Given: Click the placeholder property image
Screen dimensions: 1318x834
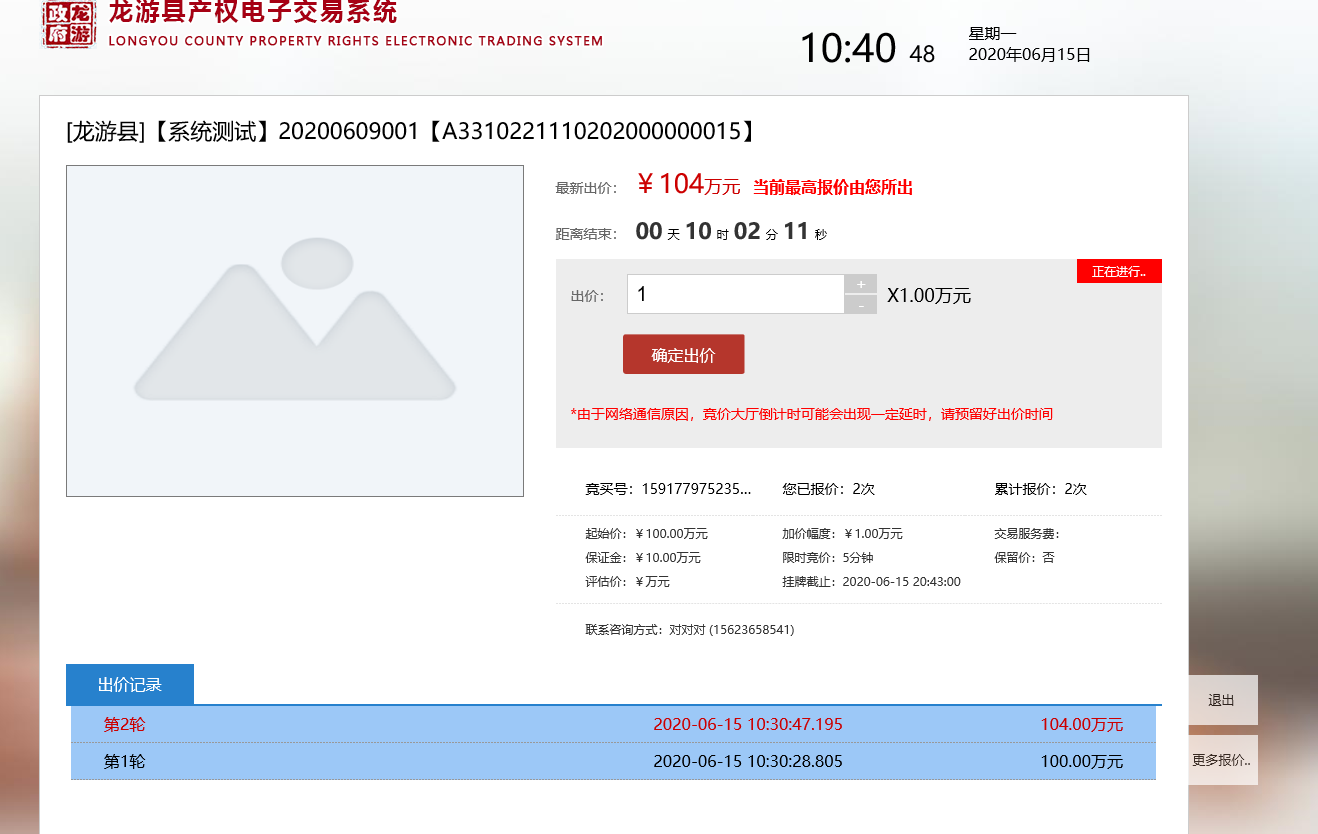Looking at the screenshot, I should 295,330.
